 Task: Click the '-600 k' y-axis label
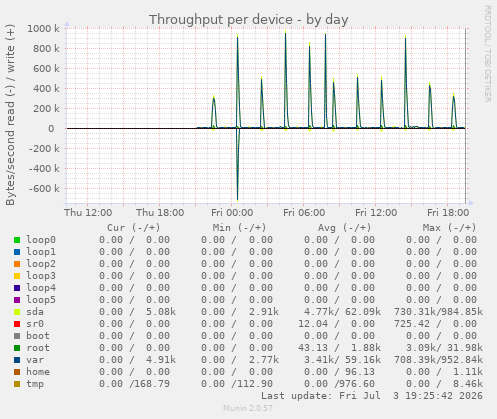coord(44,189)
